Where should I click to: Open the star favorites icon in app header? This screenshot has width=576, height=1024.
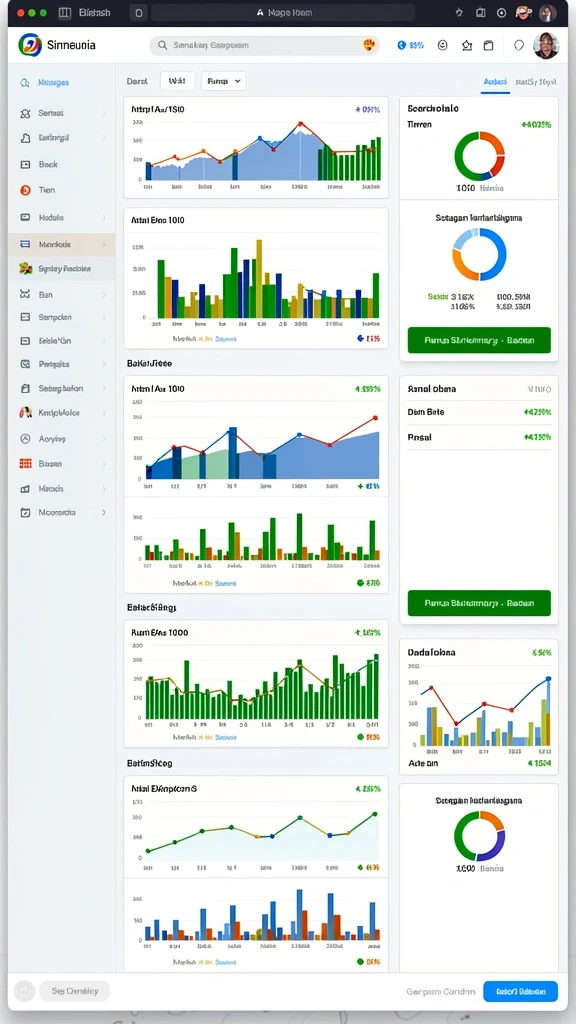[x=466, y=45]
